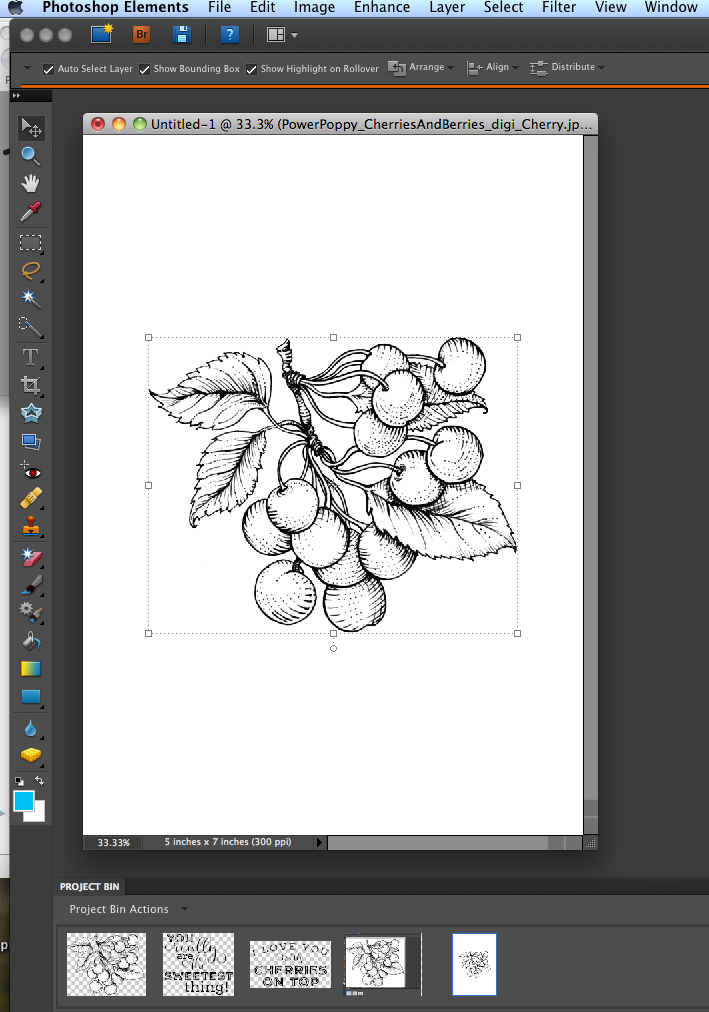This screenshot has width=709, height=1012.
Task: Select the Straighten tool
Action: [x=30, y=442]
